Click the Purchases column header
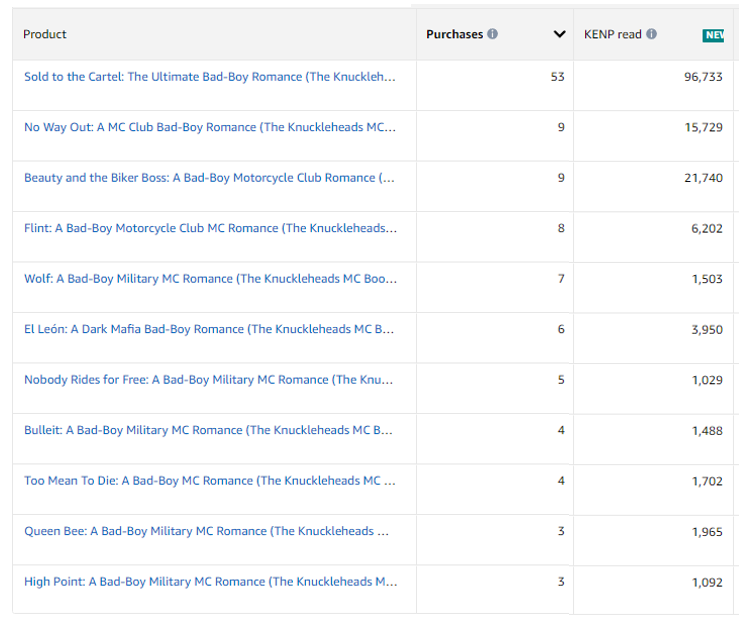Viewport: 745px width, 628px height. pos(454,34)
